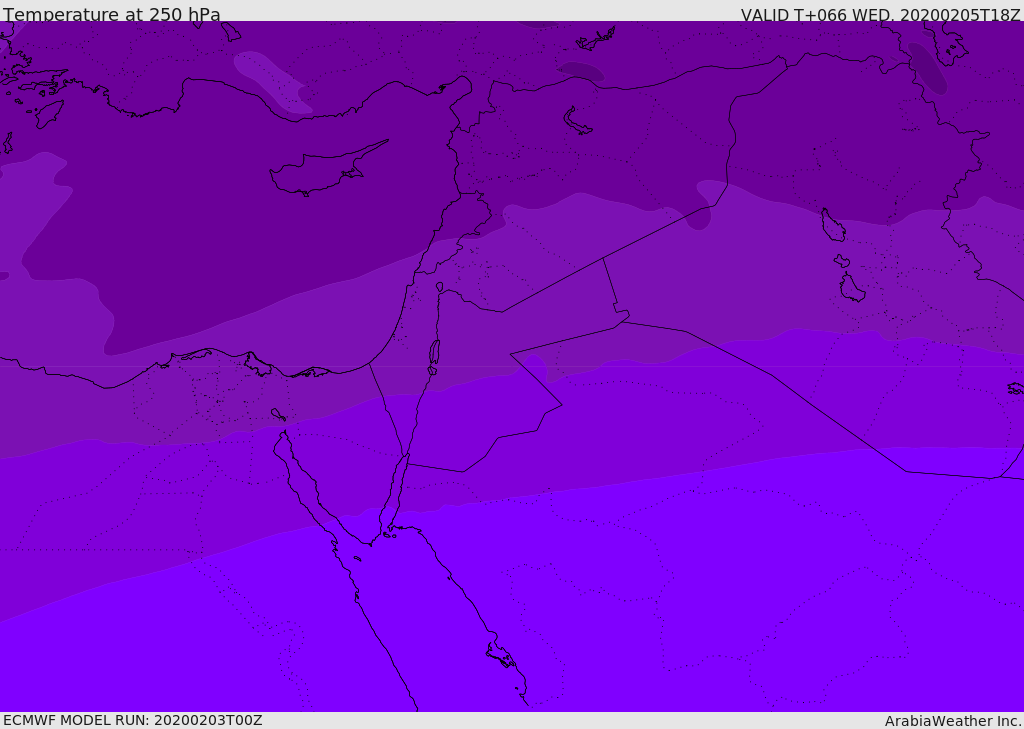This screenshot has height=729, width=1024.
Task: Click the 'ECMWF MODEL RUN: 20200203T00Z' footer text
Action: [x=133, y=720]
